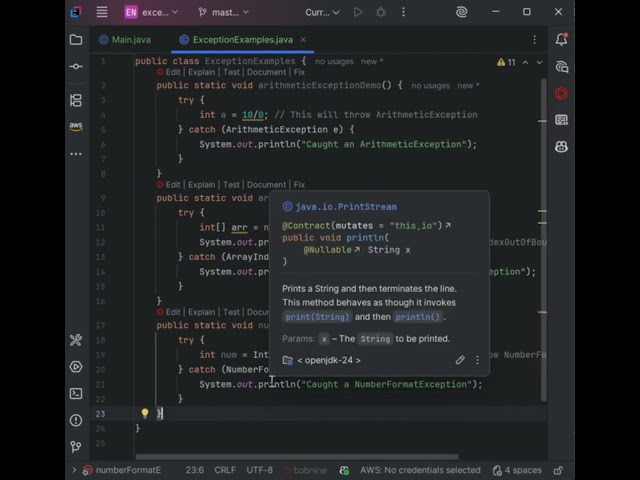640x480 pixels.
Task: Click the Copilot status bar icon
Action: pyautogui.click(x=344, y=470)
